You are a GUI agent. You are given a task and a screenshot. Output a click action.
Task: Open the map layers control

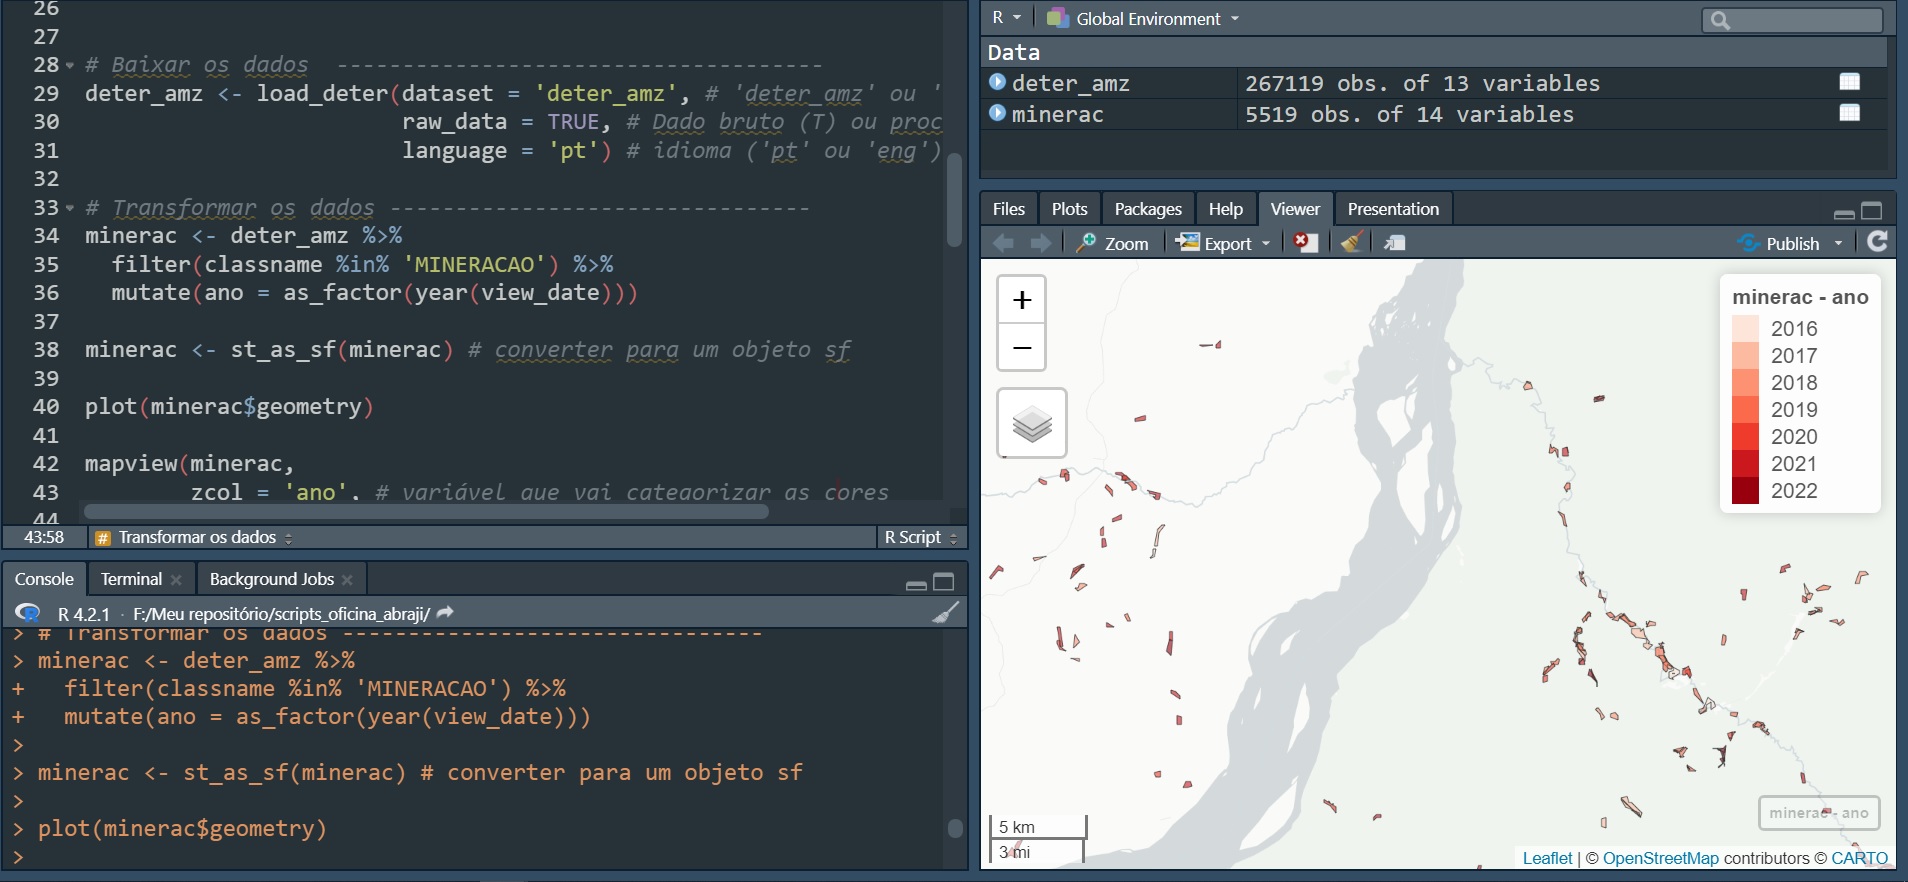(x=1031, y=424)
